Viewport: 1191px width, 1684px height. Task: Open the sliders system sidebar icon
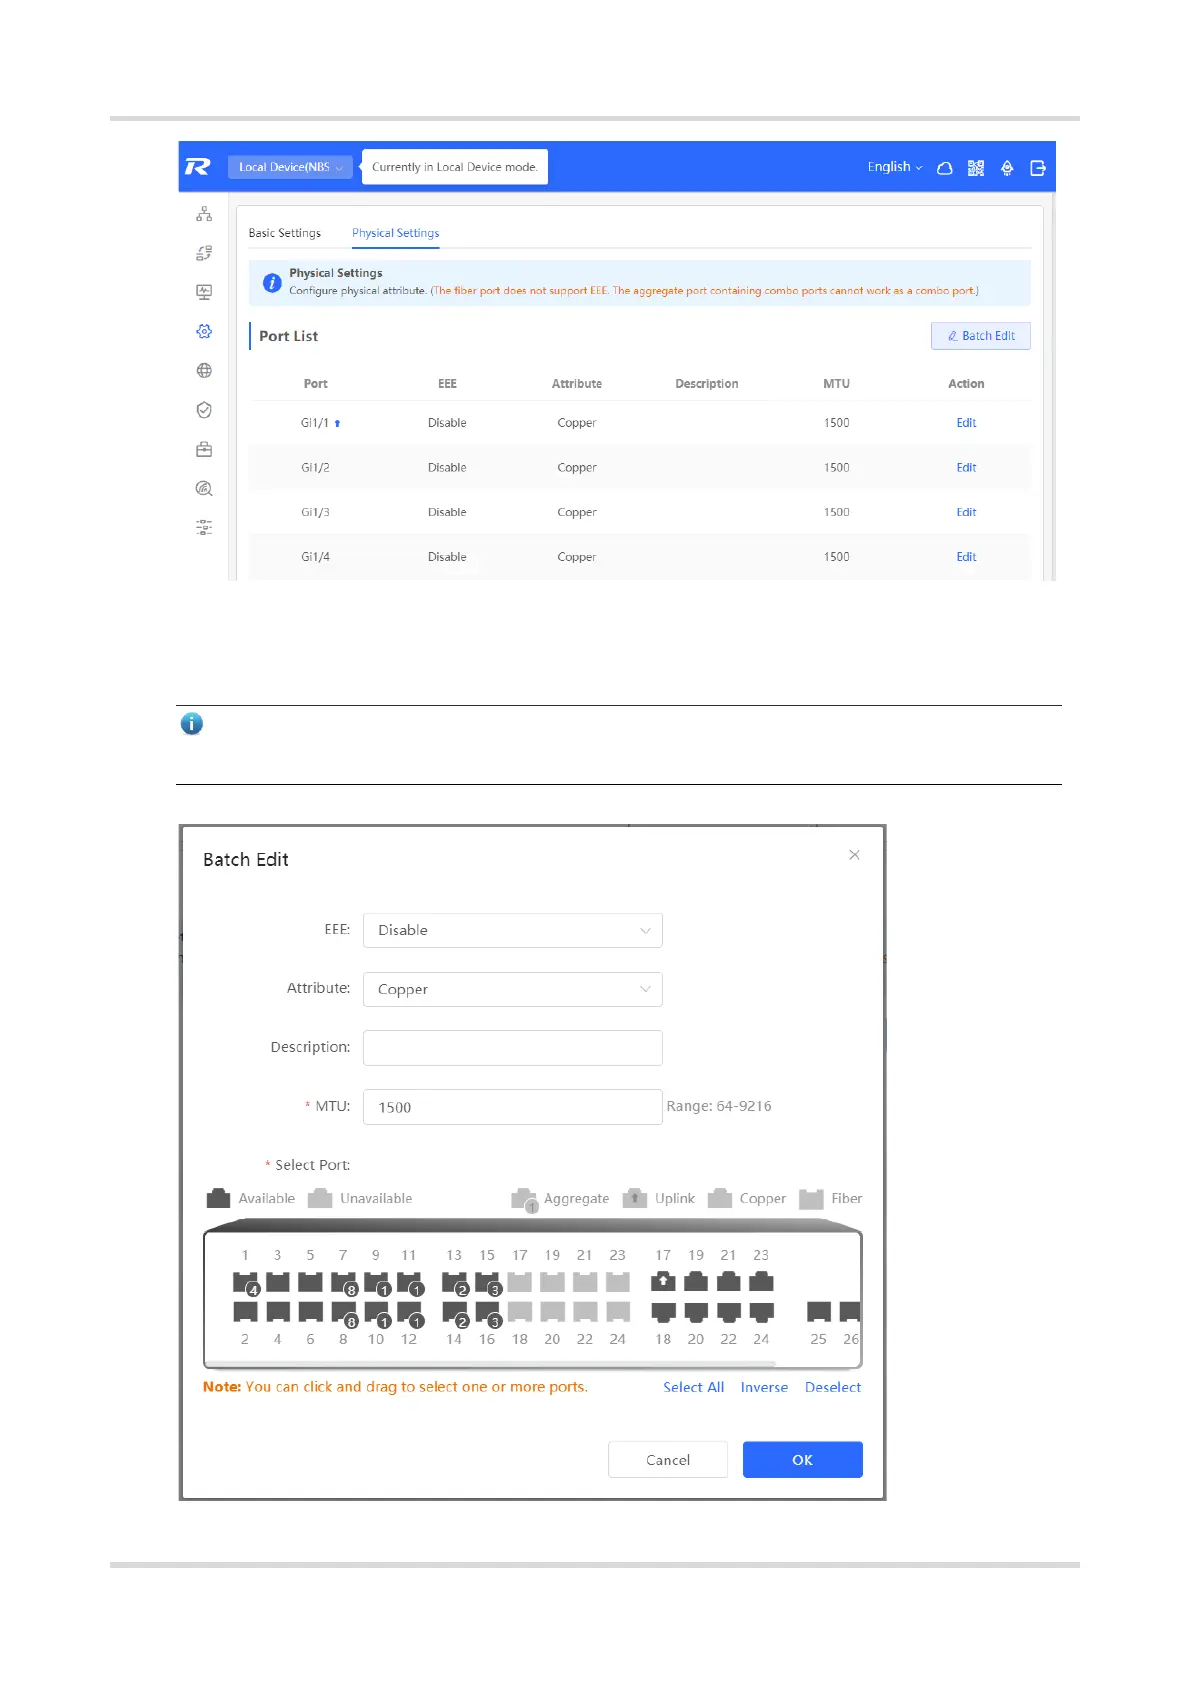coord(204,527)
